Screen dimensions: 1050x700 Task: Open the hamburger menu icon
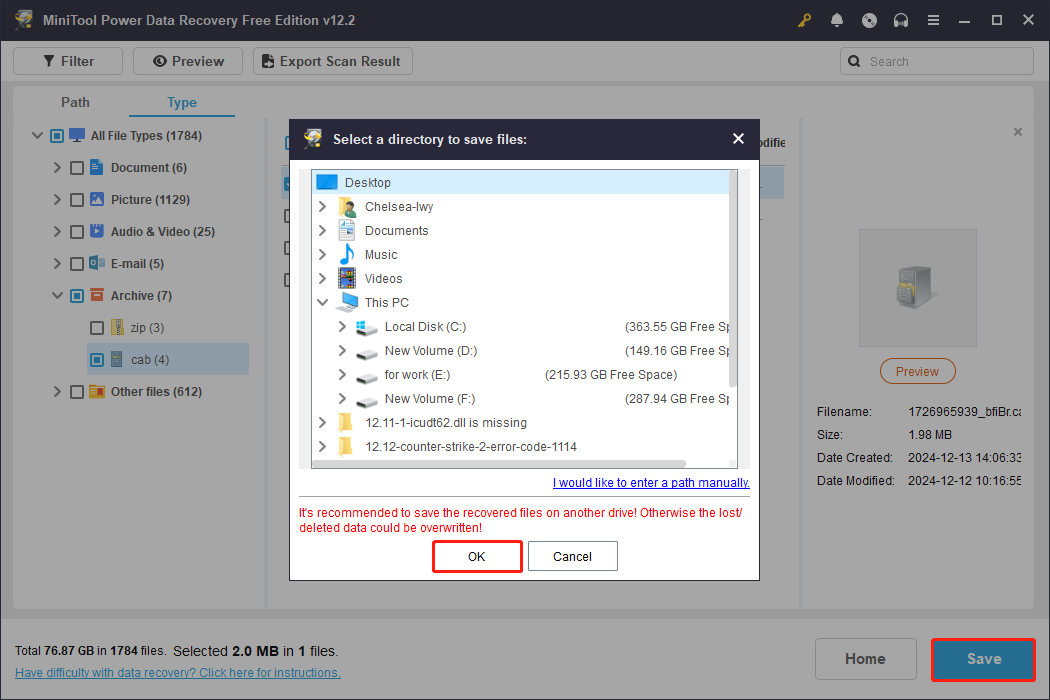(x=933, y=20)
